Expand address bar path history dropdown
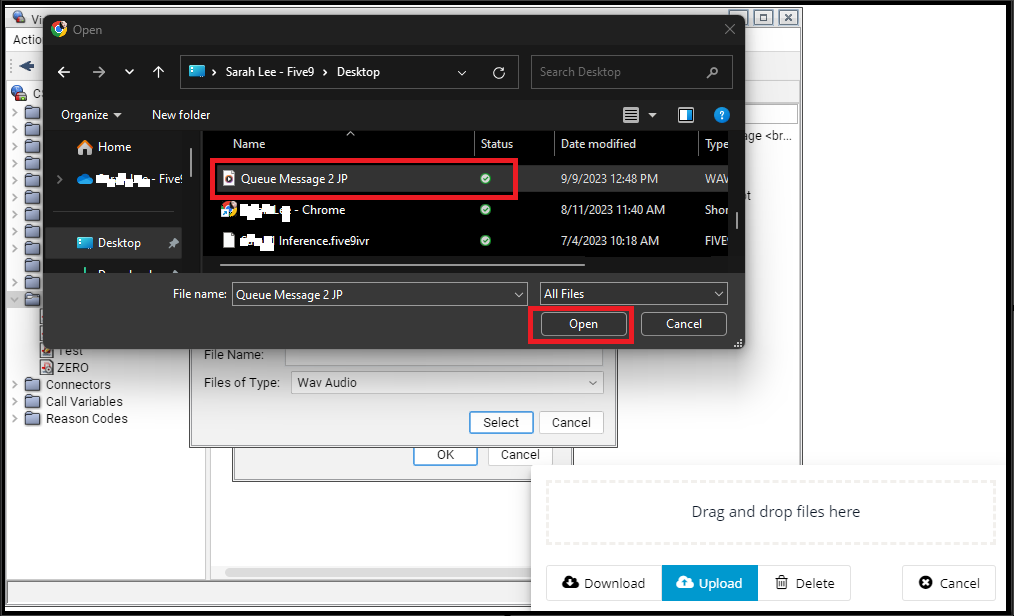 462,72
